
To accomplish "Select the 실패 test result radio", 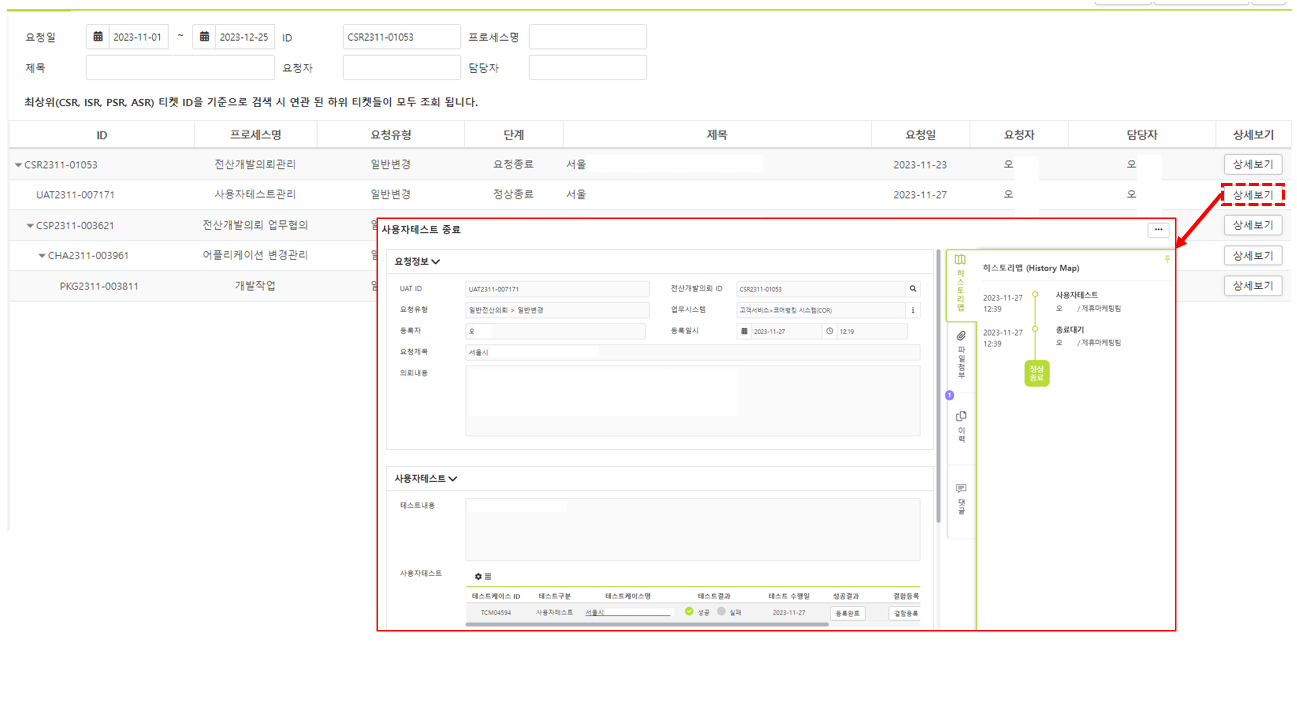I will click(721, 611).
